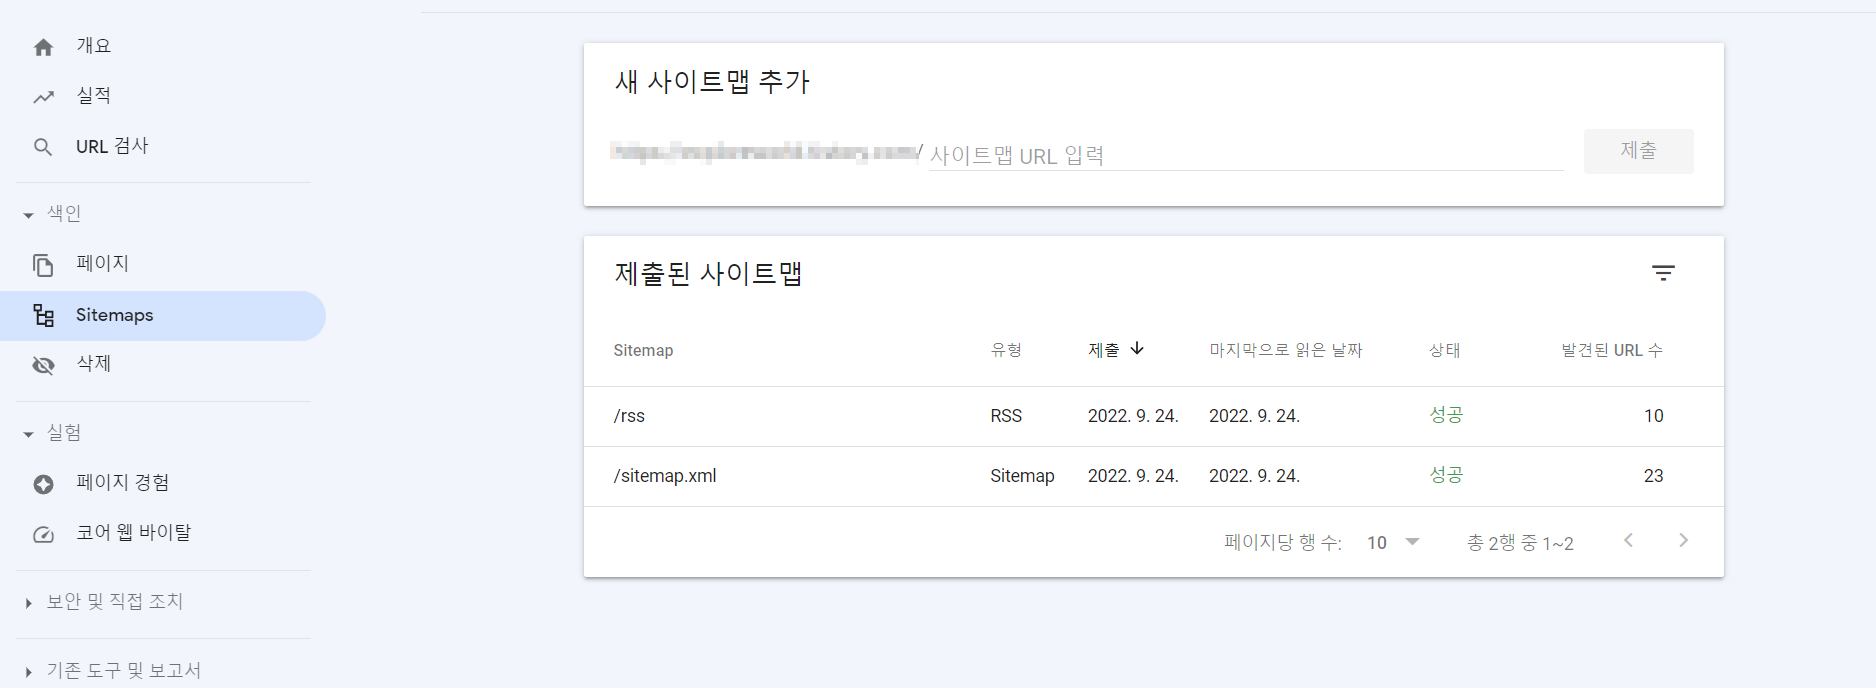Viewport: 1876px width, 688px height.
Task: Click the 총 2행 중 1~2 text
Action: (1520, 543)
